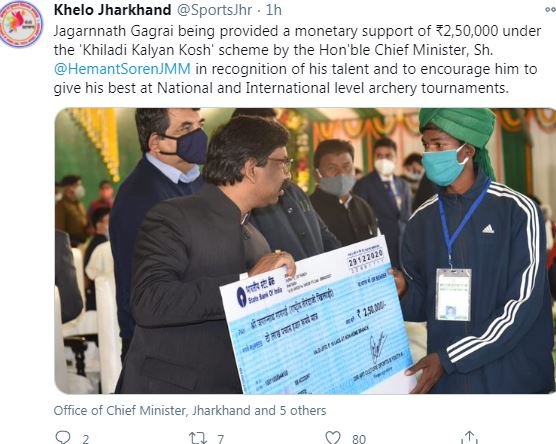Open the 1h timestamp link
The width and height of the screenshot is (556, 444).
273,10
